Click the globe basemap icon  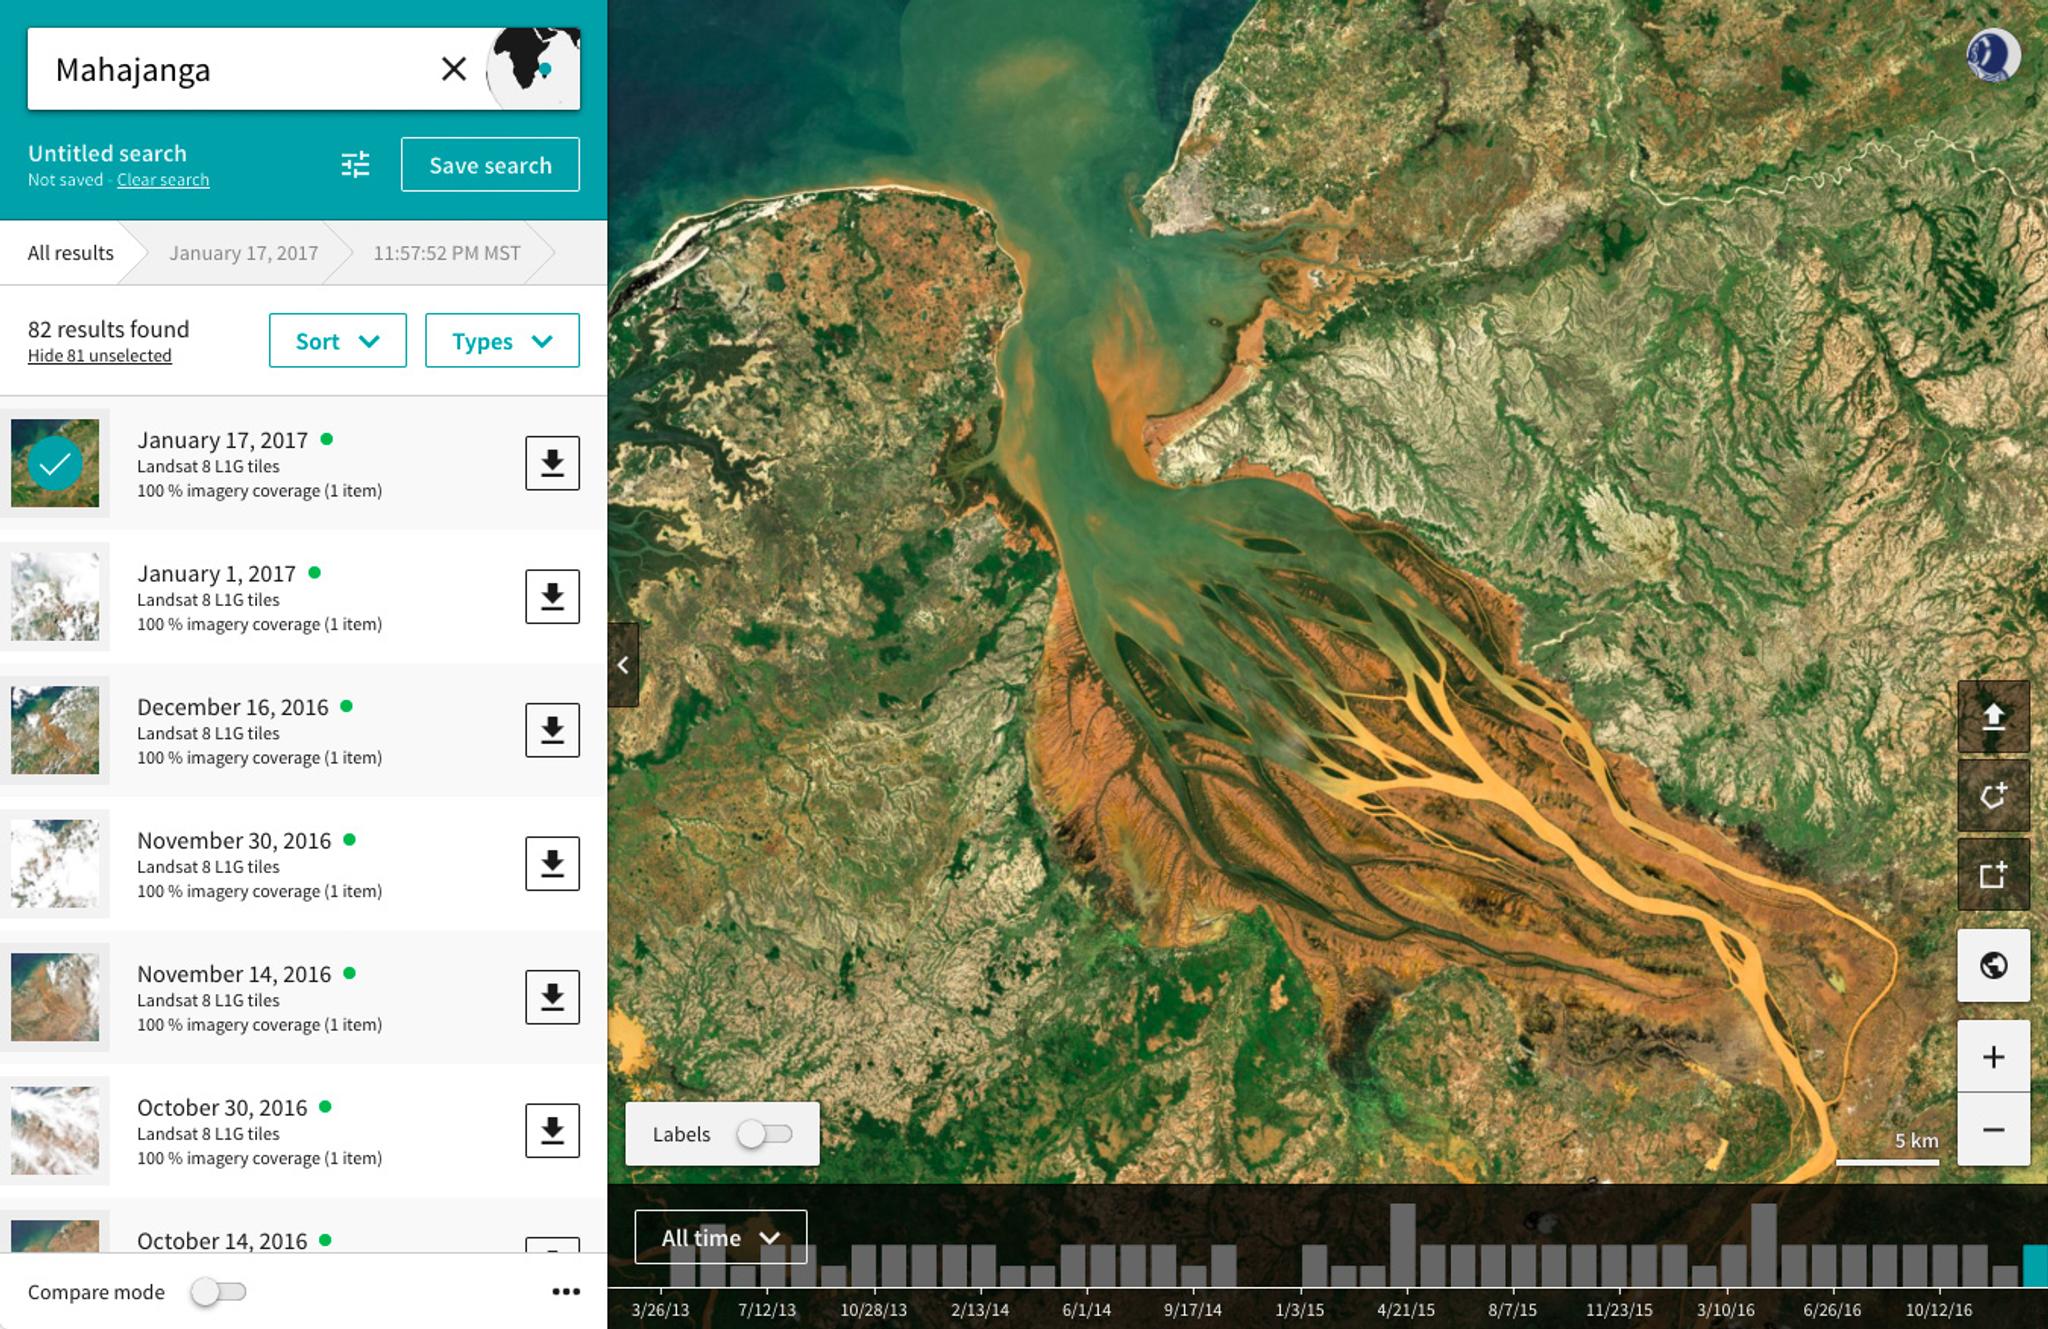coord(1993,965)
